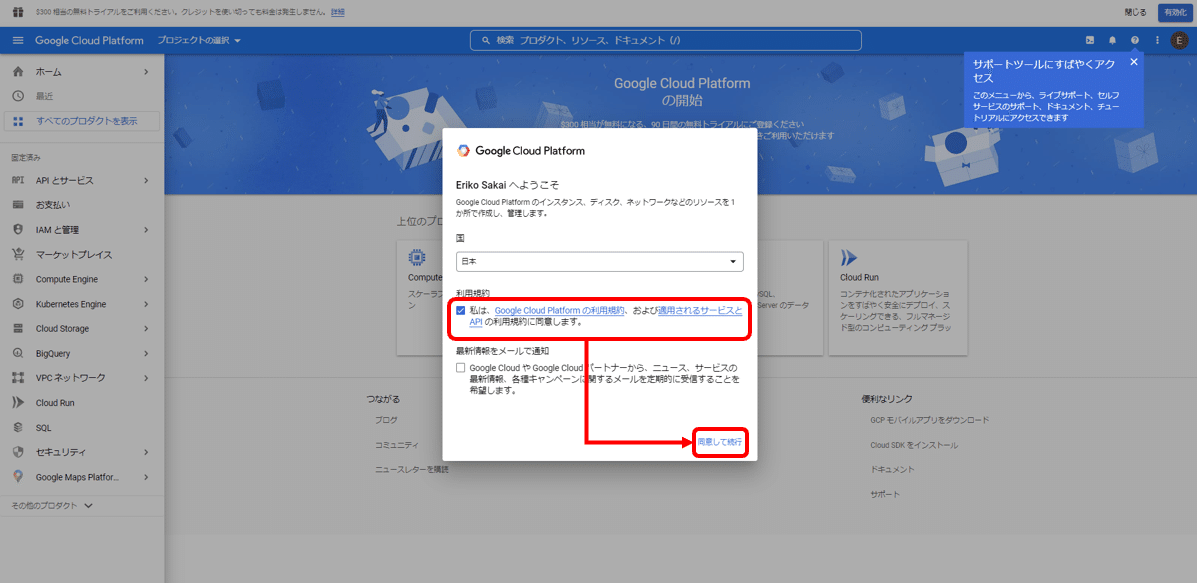Uncheck the terms of service agreement checkbox
Image resolution: width=1197 pixels, height=583 pixels.
460,311
